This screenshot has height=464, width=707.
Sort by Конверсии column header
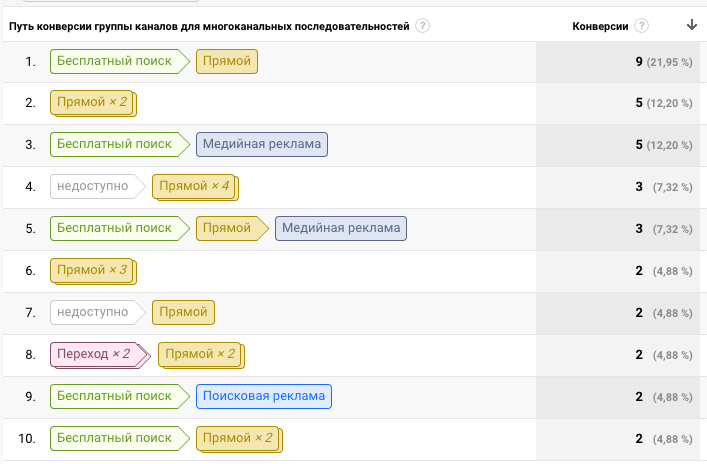coord(600,26)
